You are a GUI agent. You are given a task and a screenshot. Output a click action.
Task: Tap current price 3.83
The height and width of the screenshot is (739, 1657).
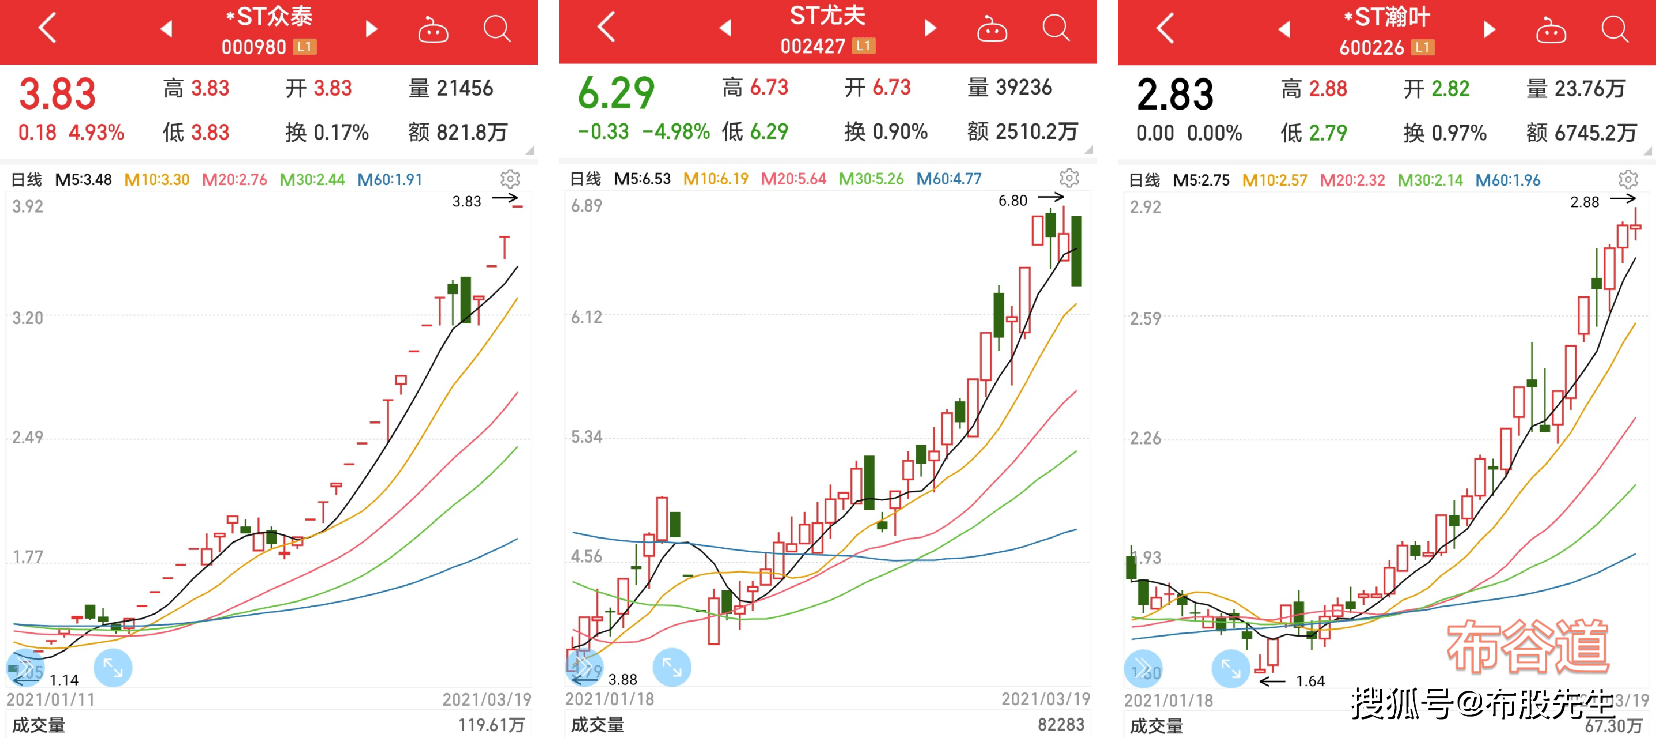click(x=58, y=94)
